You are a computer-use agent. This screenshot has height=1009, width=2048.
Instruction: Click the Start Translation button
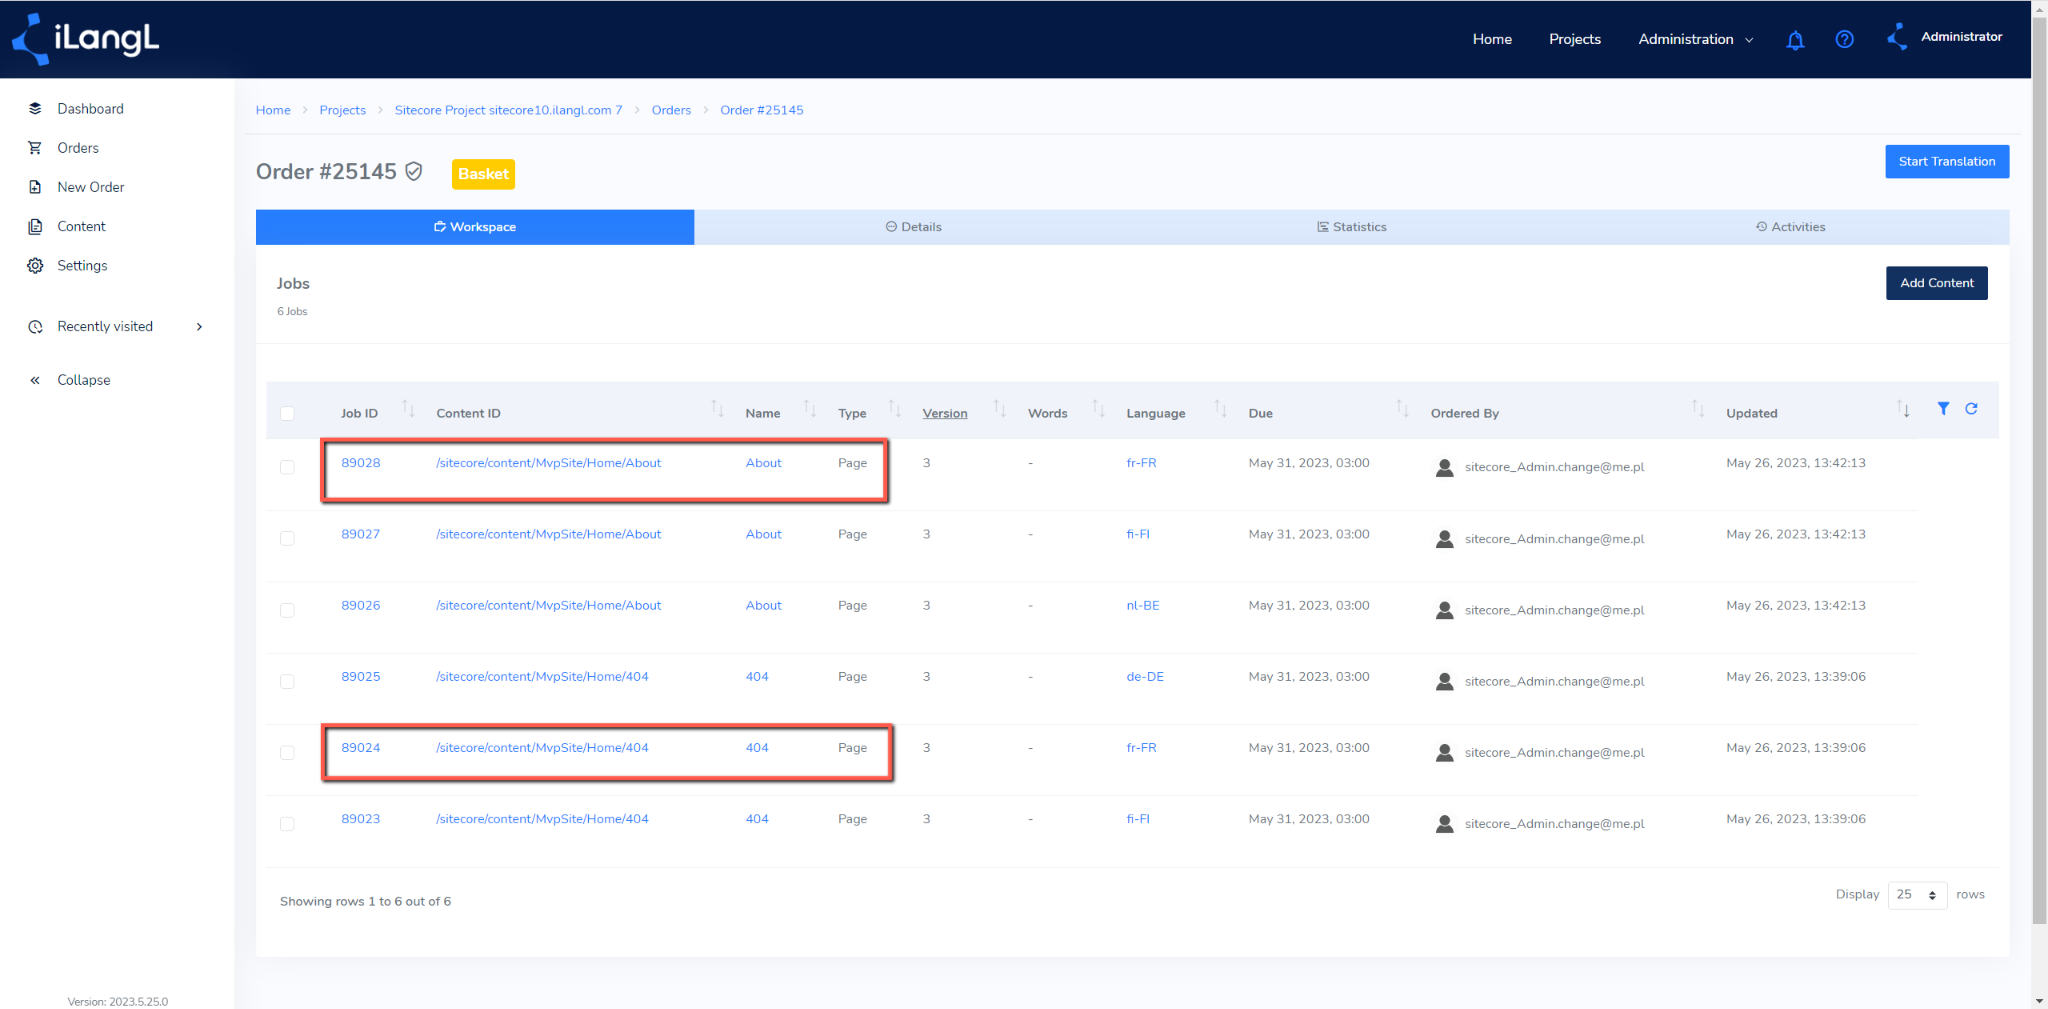click(1947, 161)
